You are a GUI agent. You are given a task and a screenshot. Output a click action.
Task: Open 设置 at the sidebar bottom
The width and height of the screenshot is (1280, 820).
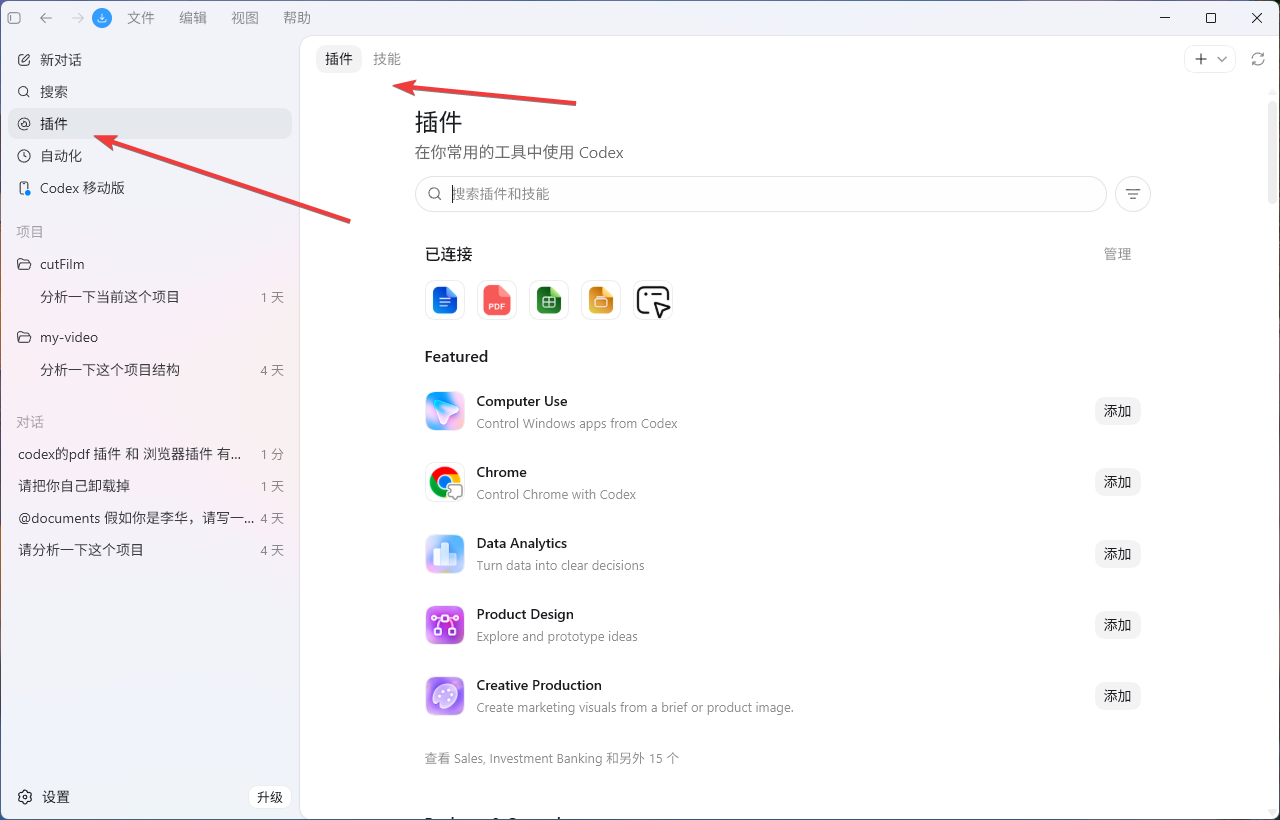44,797
